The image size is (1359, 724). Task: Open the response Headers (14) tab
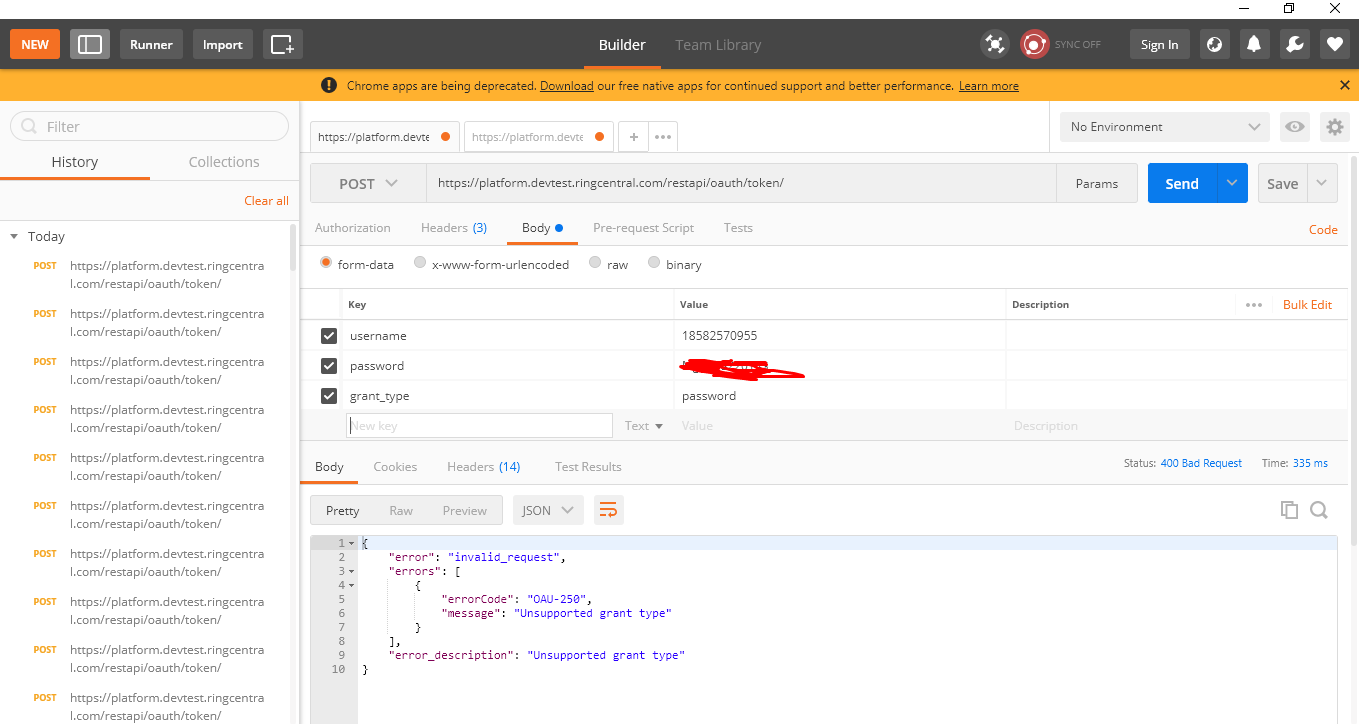(x=484, y=467)
